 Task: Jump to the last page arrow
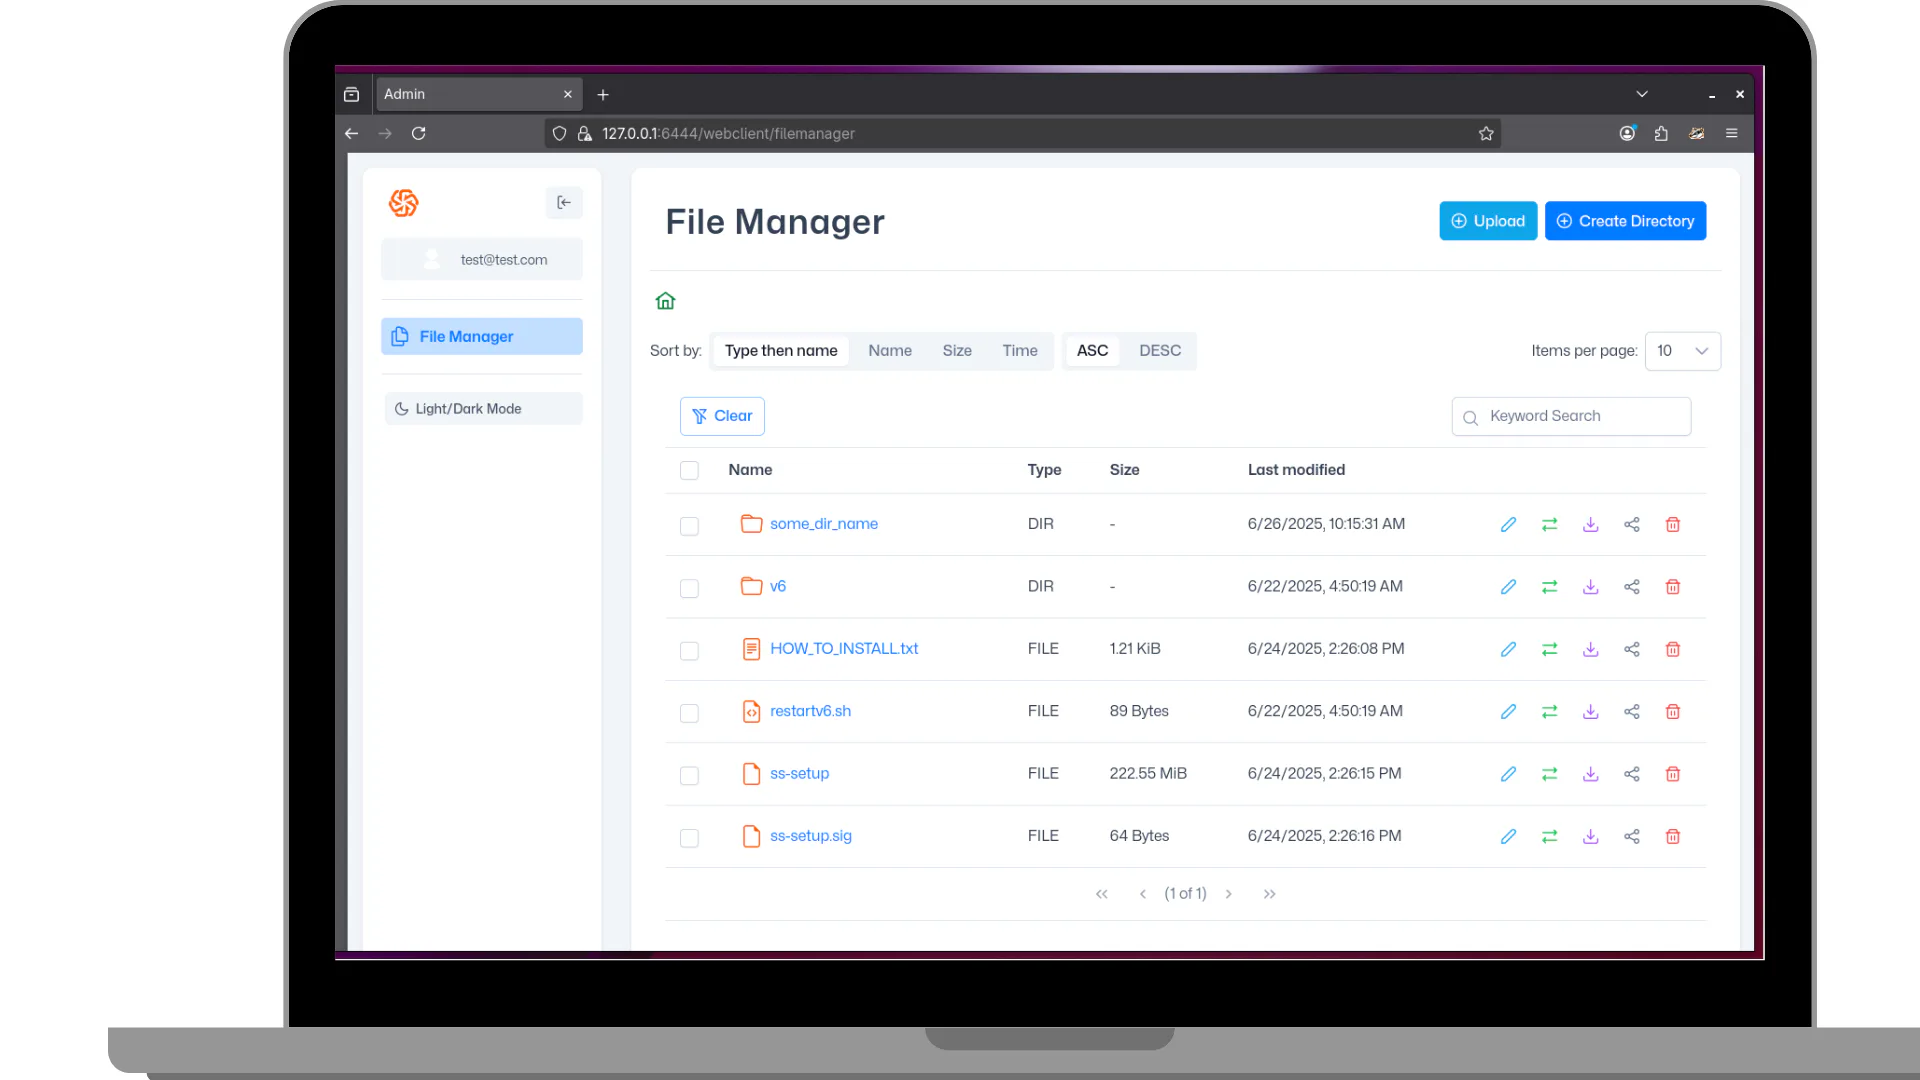1269,895
